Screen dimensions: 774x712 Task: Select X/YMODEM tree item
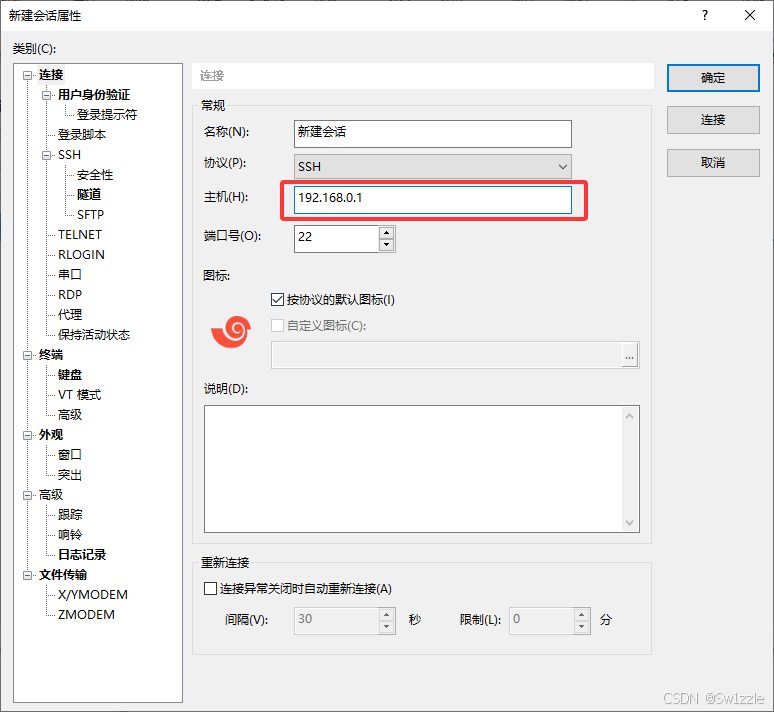pos(92,595)
